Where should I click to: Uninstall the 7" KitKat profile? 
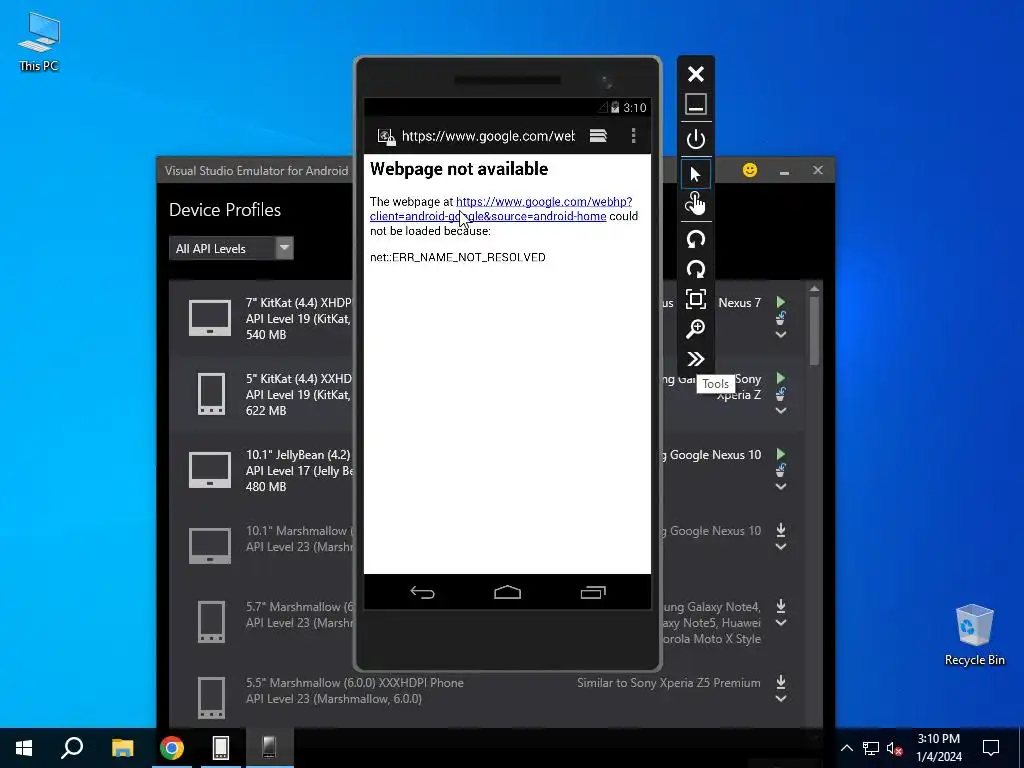(780, 318)
